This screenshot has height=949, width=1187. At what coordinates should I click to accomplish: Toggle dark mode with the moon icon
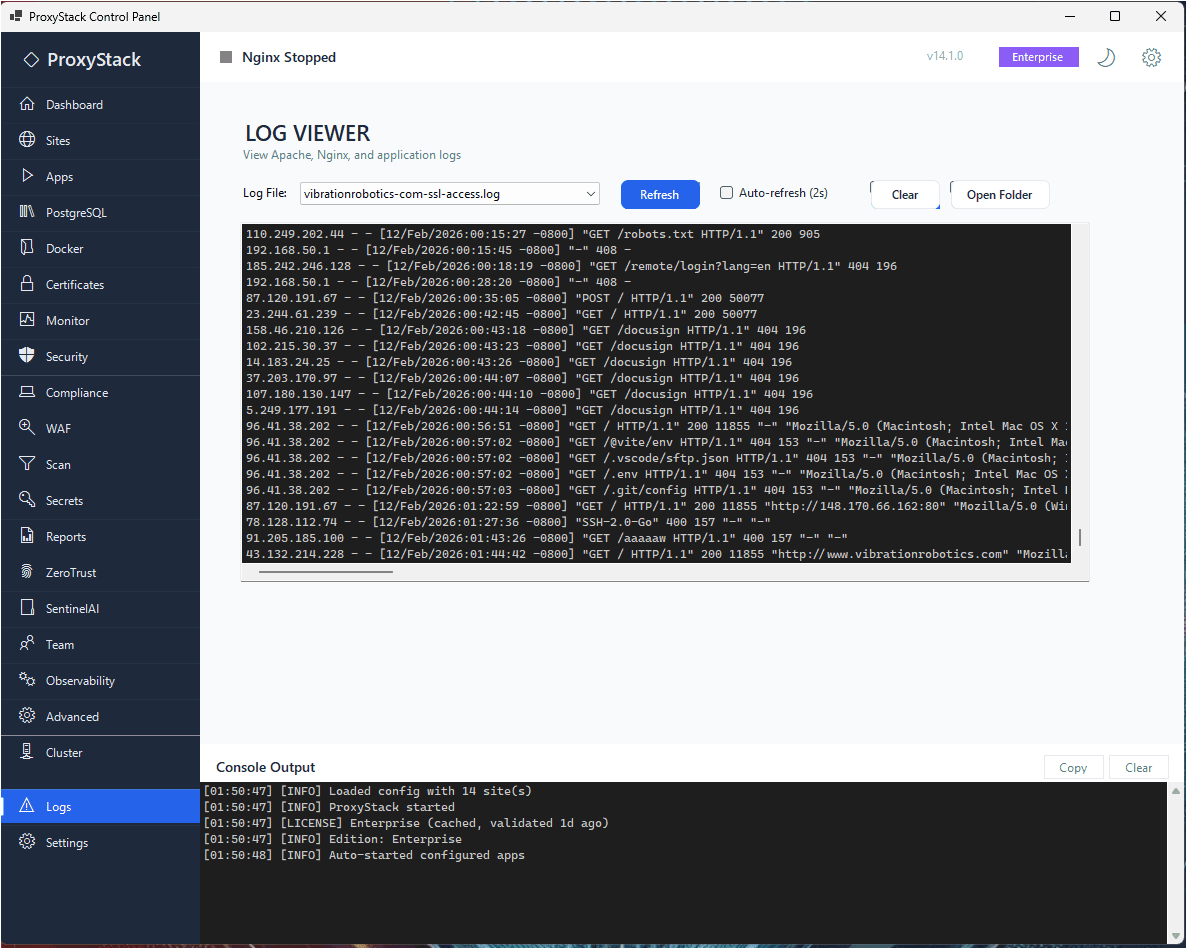1106,57
